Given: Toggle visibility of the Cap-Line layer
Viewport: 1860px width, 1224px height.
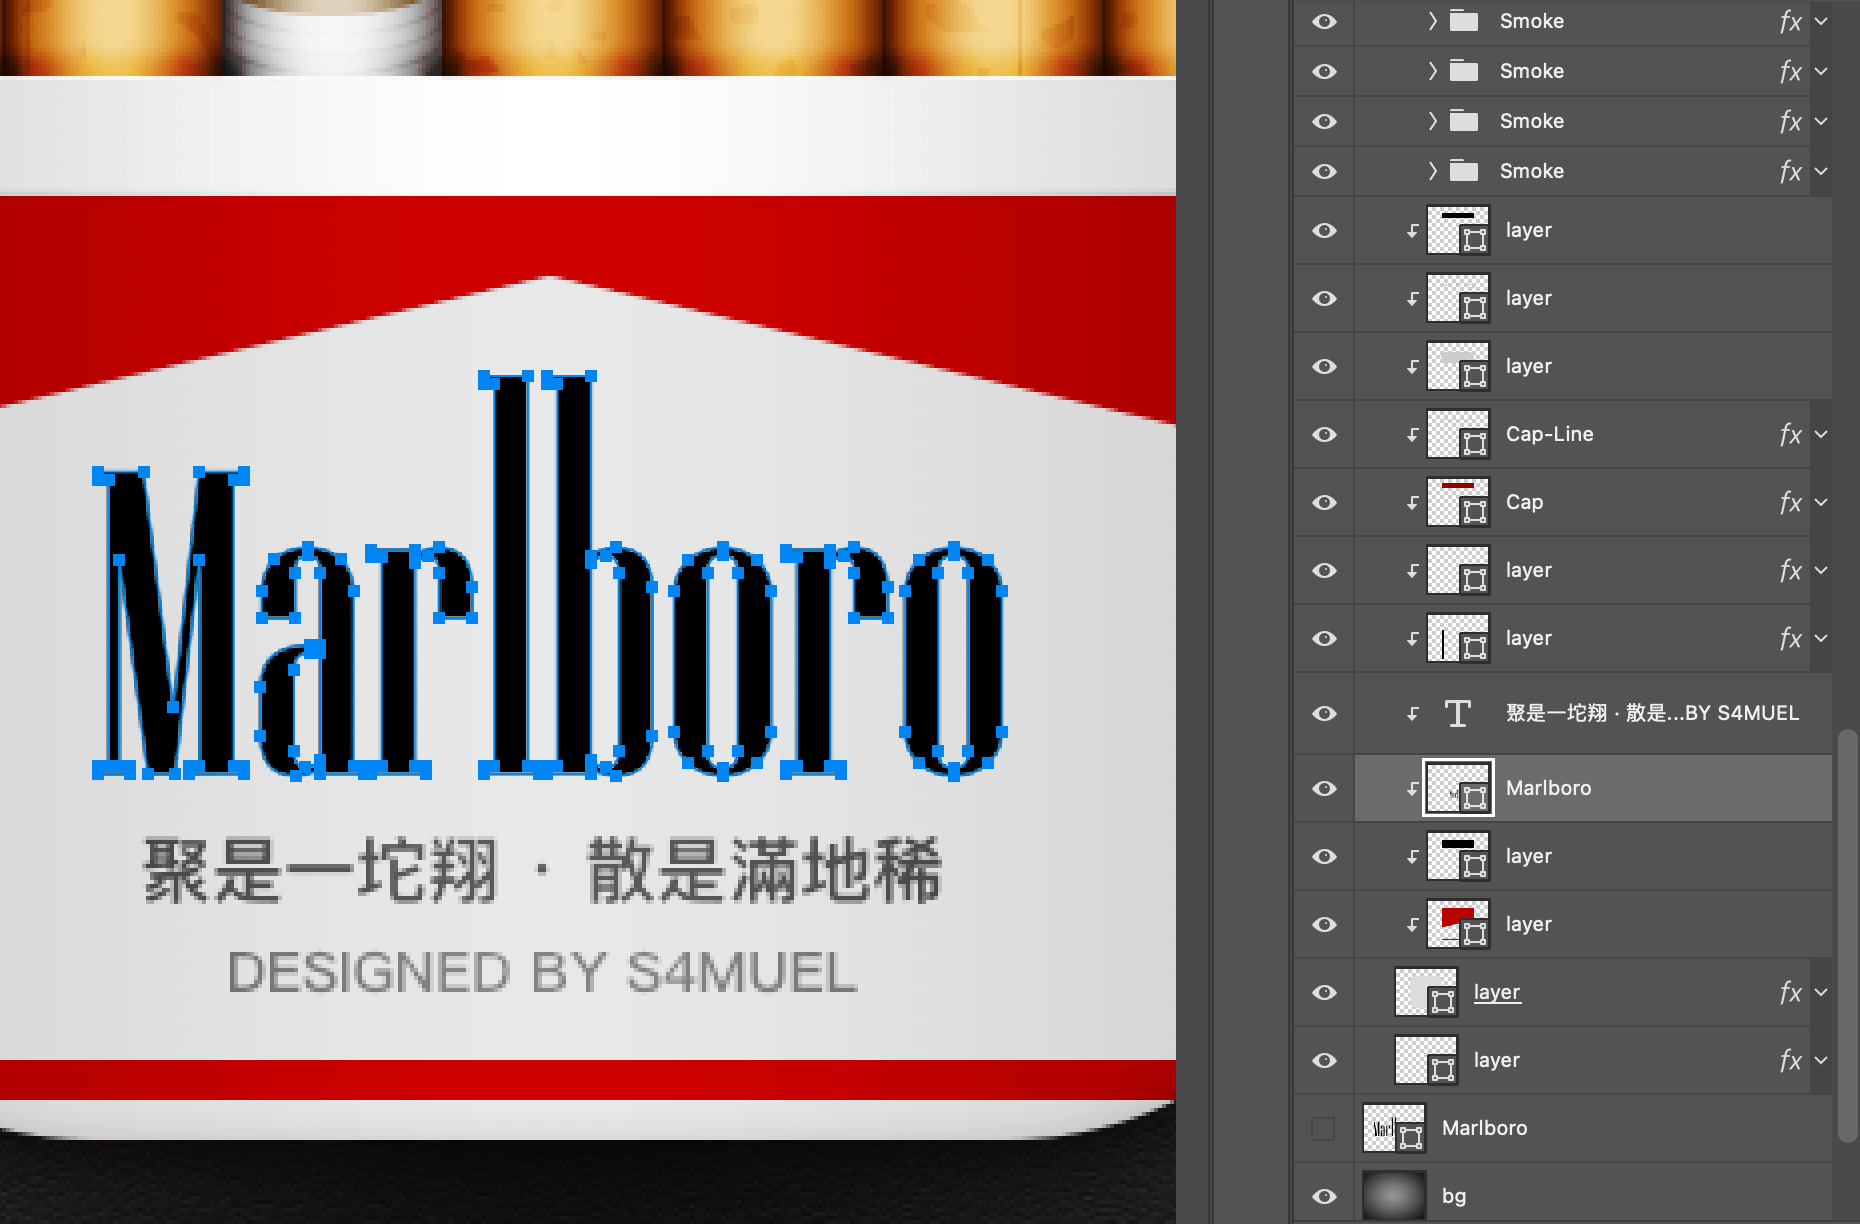Looking at the screenshot, I should tap(1324, 434).
